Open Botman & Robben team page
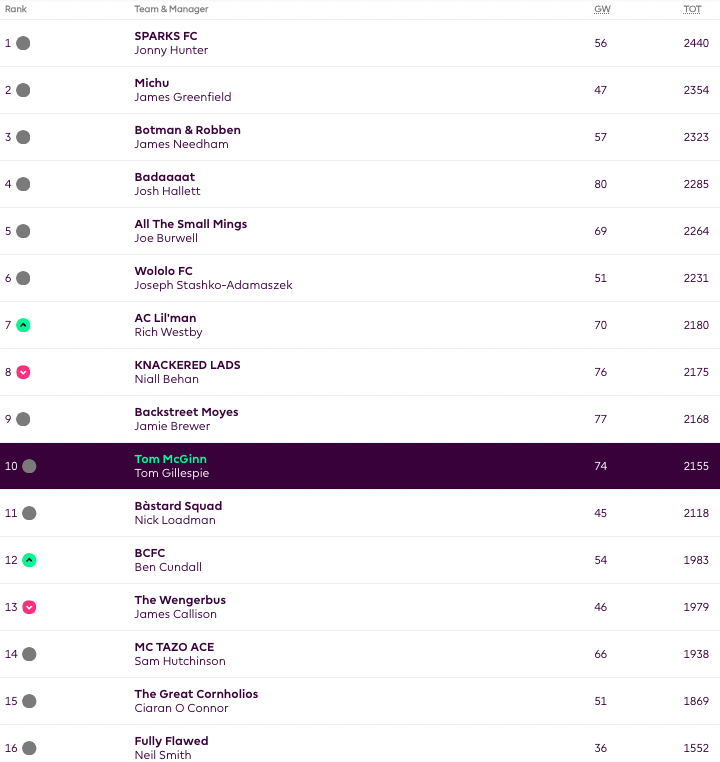 point(187,130)
